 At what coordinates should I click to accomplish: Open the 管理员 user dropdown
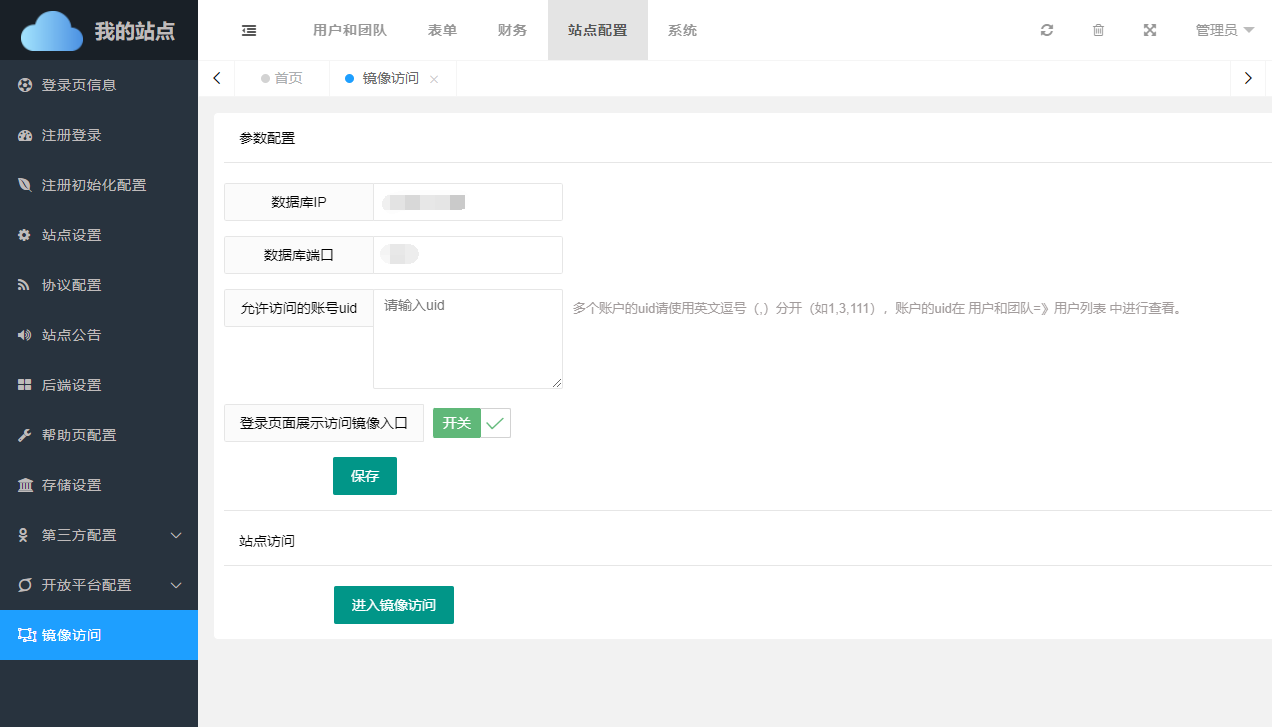point(1224,30)
